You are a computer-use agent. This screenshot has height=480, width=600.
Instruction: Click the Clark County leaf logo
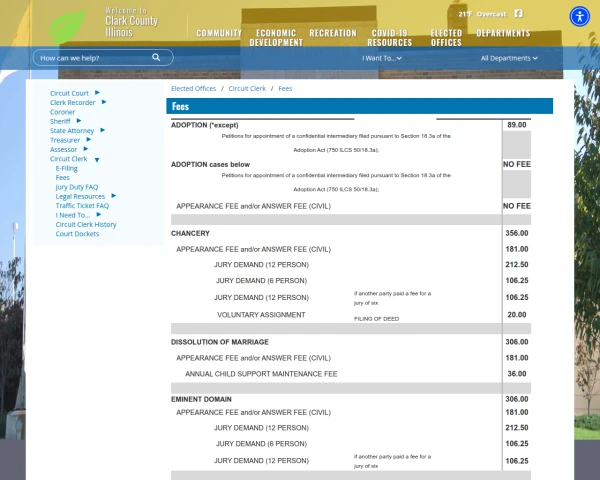67,25
